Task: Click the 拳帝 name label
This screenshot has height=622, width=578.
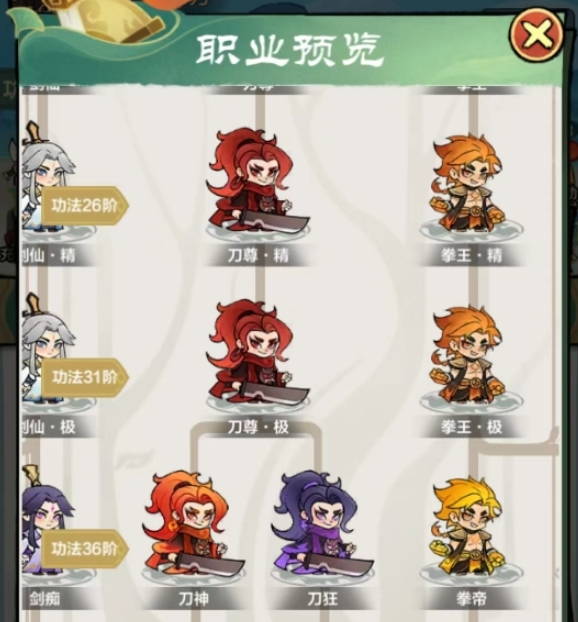Action: tap(471, 599)
